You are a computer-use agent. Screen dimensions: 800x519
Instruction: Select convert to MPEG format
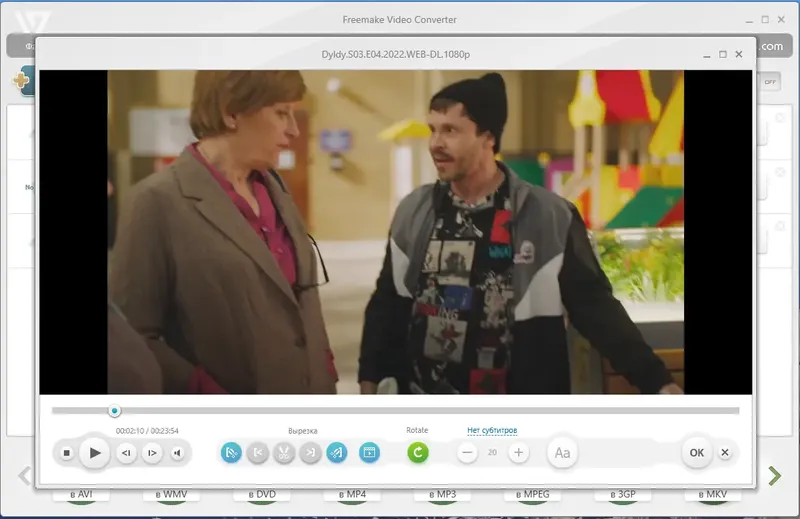(x=533, y=496)
